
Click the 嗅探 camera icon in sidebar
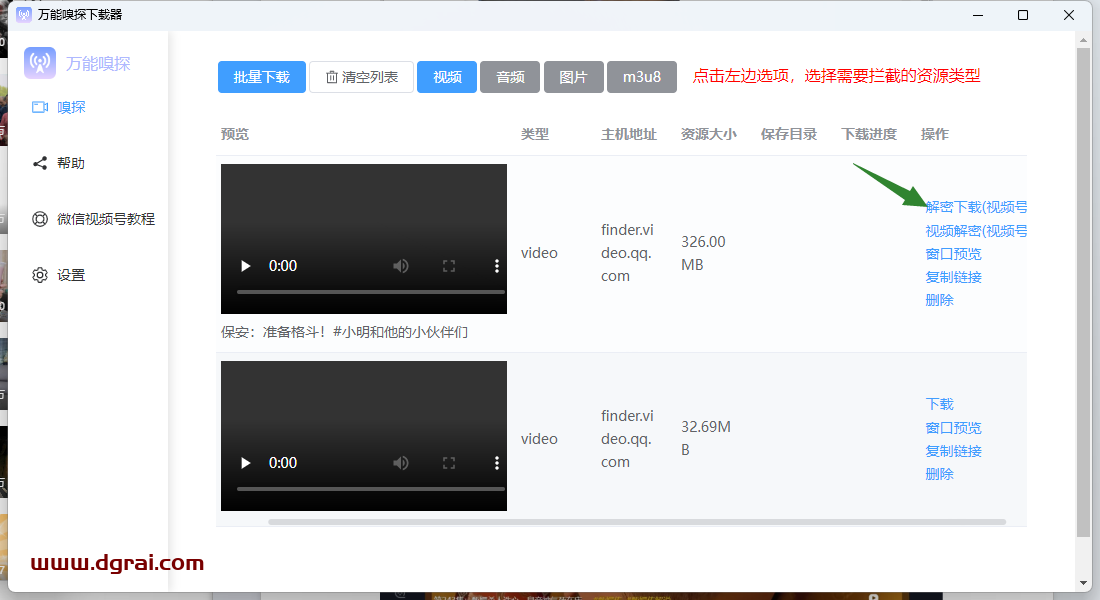tap(40, 107)
